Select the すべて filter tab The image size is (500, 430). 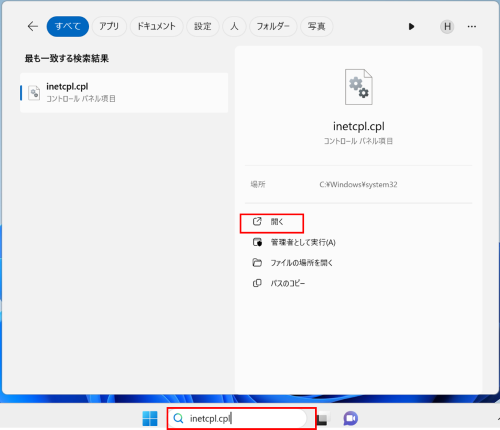tap(68, 26)
